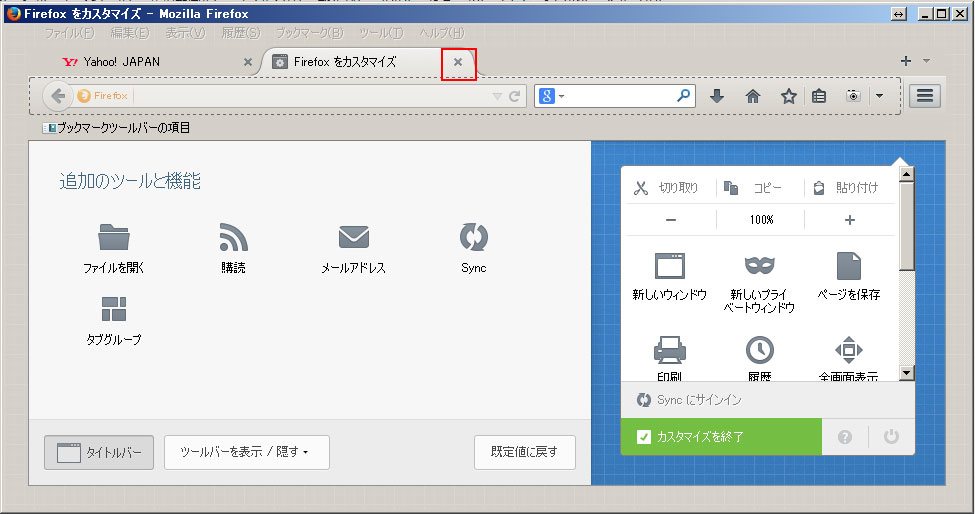
Task: Click カスタマイズを終了 green button
Action: [x=721, y=436]
